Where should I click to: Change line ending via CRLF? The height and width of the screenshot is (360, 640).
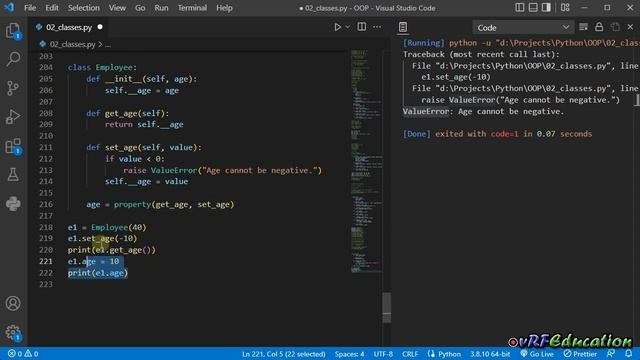point(410,354)
